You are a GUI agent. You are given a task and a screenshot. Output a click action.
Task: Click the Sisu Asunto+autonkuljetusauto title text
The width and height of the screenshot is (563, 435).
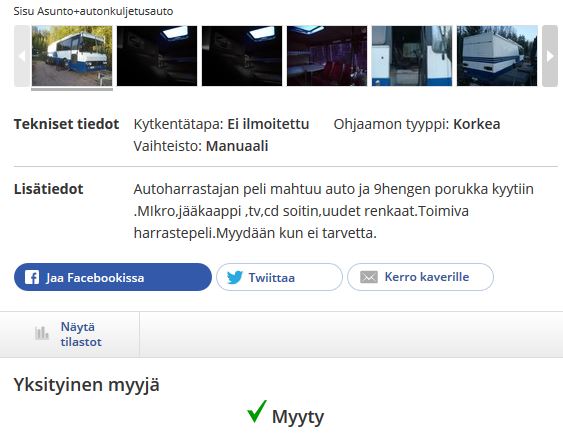tap(93, 11)
